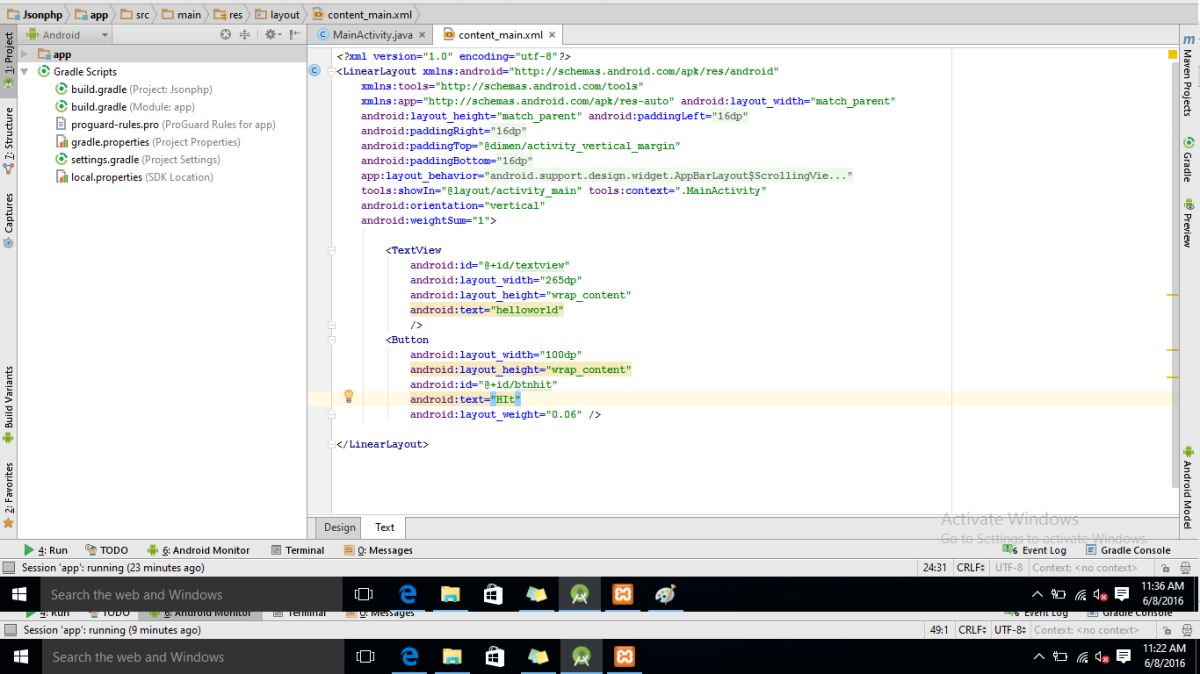Hide the Project tool window
The image size is (1200, 674).
(x=295, y=34)
